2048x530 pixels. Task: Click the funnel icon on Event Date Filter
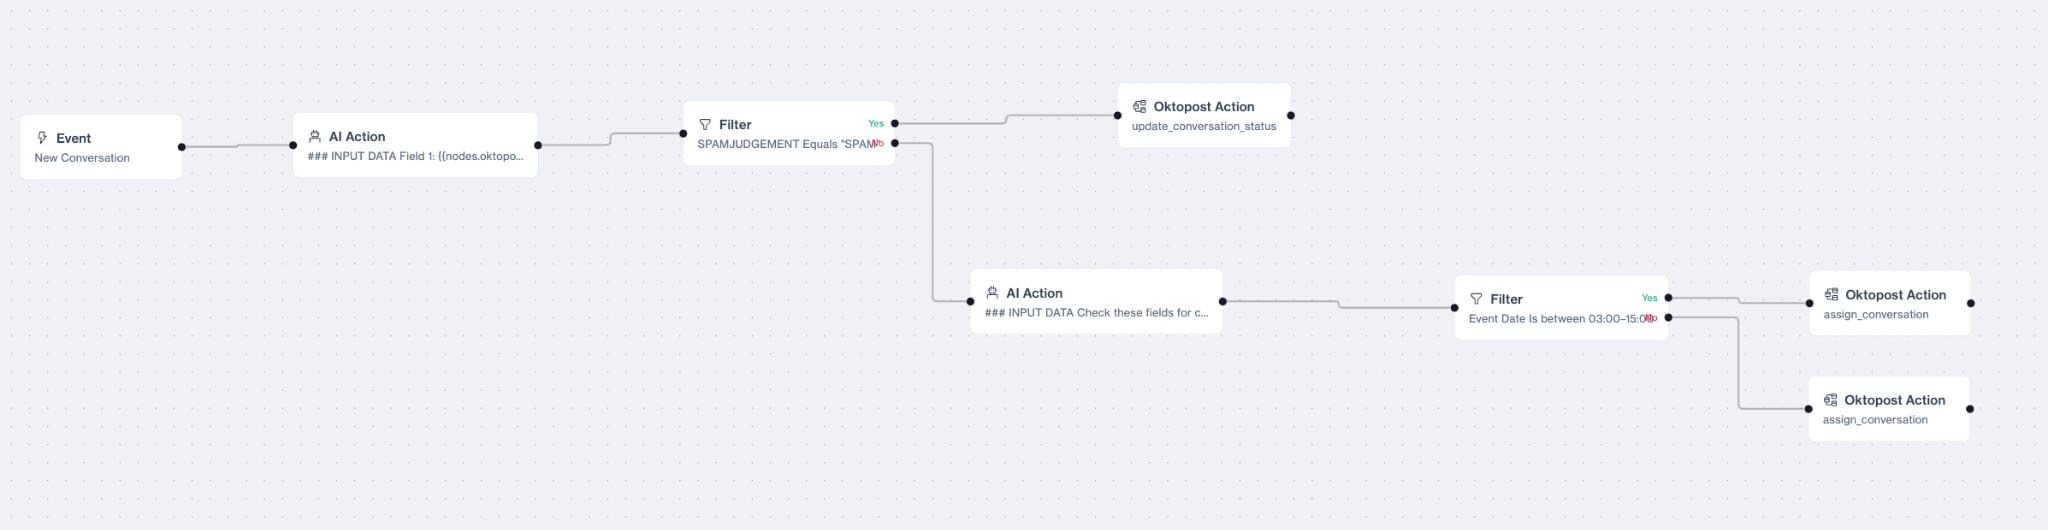click(x=1476, y=299)
